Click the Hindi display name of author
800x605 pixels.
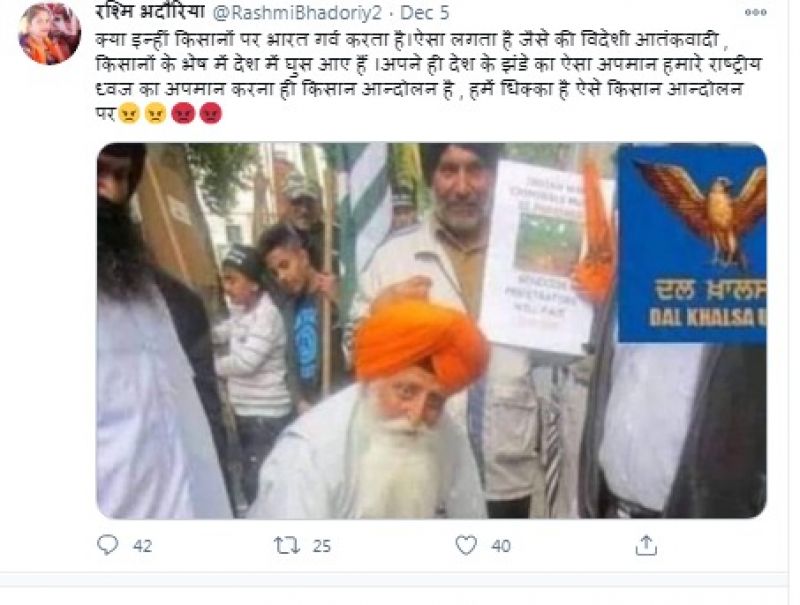click(150, 12)
